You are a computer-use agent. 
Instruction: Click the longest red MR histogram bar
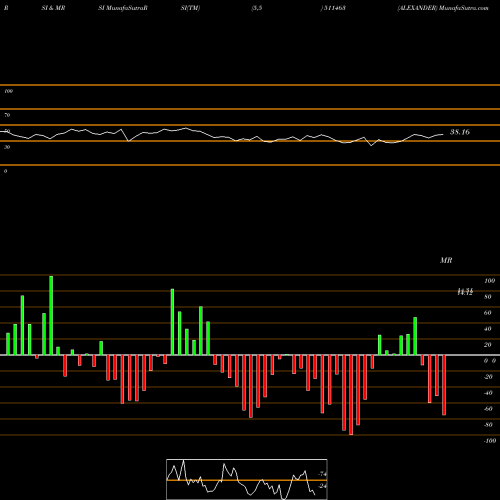[351, 395]
